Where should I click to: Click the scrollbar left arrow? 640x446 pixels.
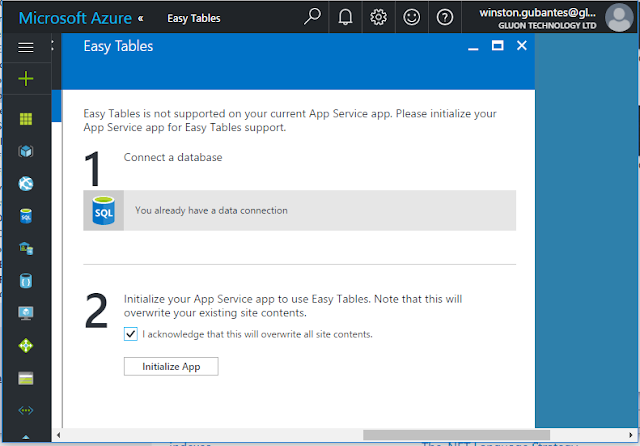(59, 435)
